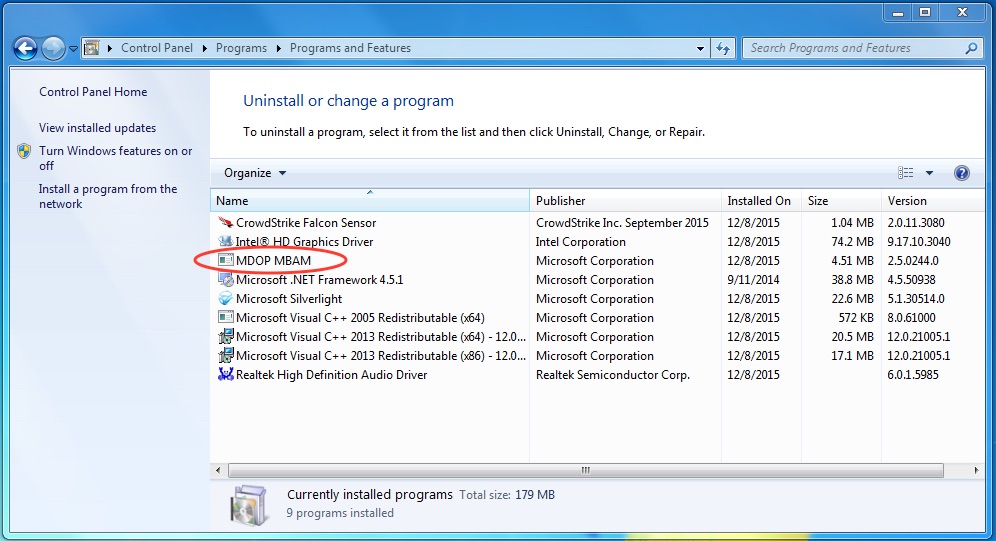Open the More view options dropdown arrow

pos(929,173)
